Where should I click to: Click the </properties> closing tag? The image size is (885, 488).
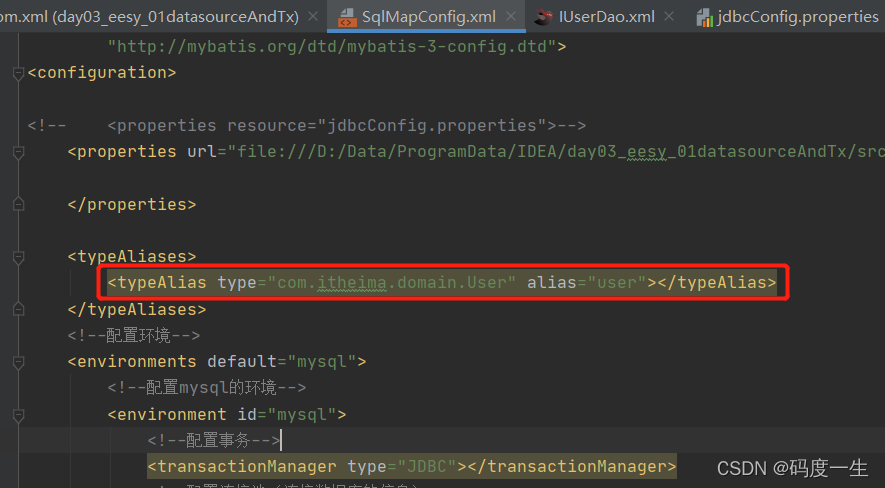click(x=132, y=204)
